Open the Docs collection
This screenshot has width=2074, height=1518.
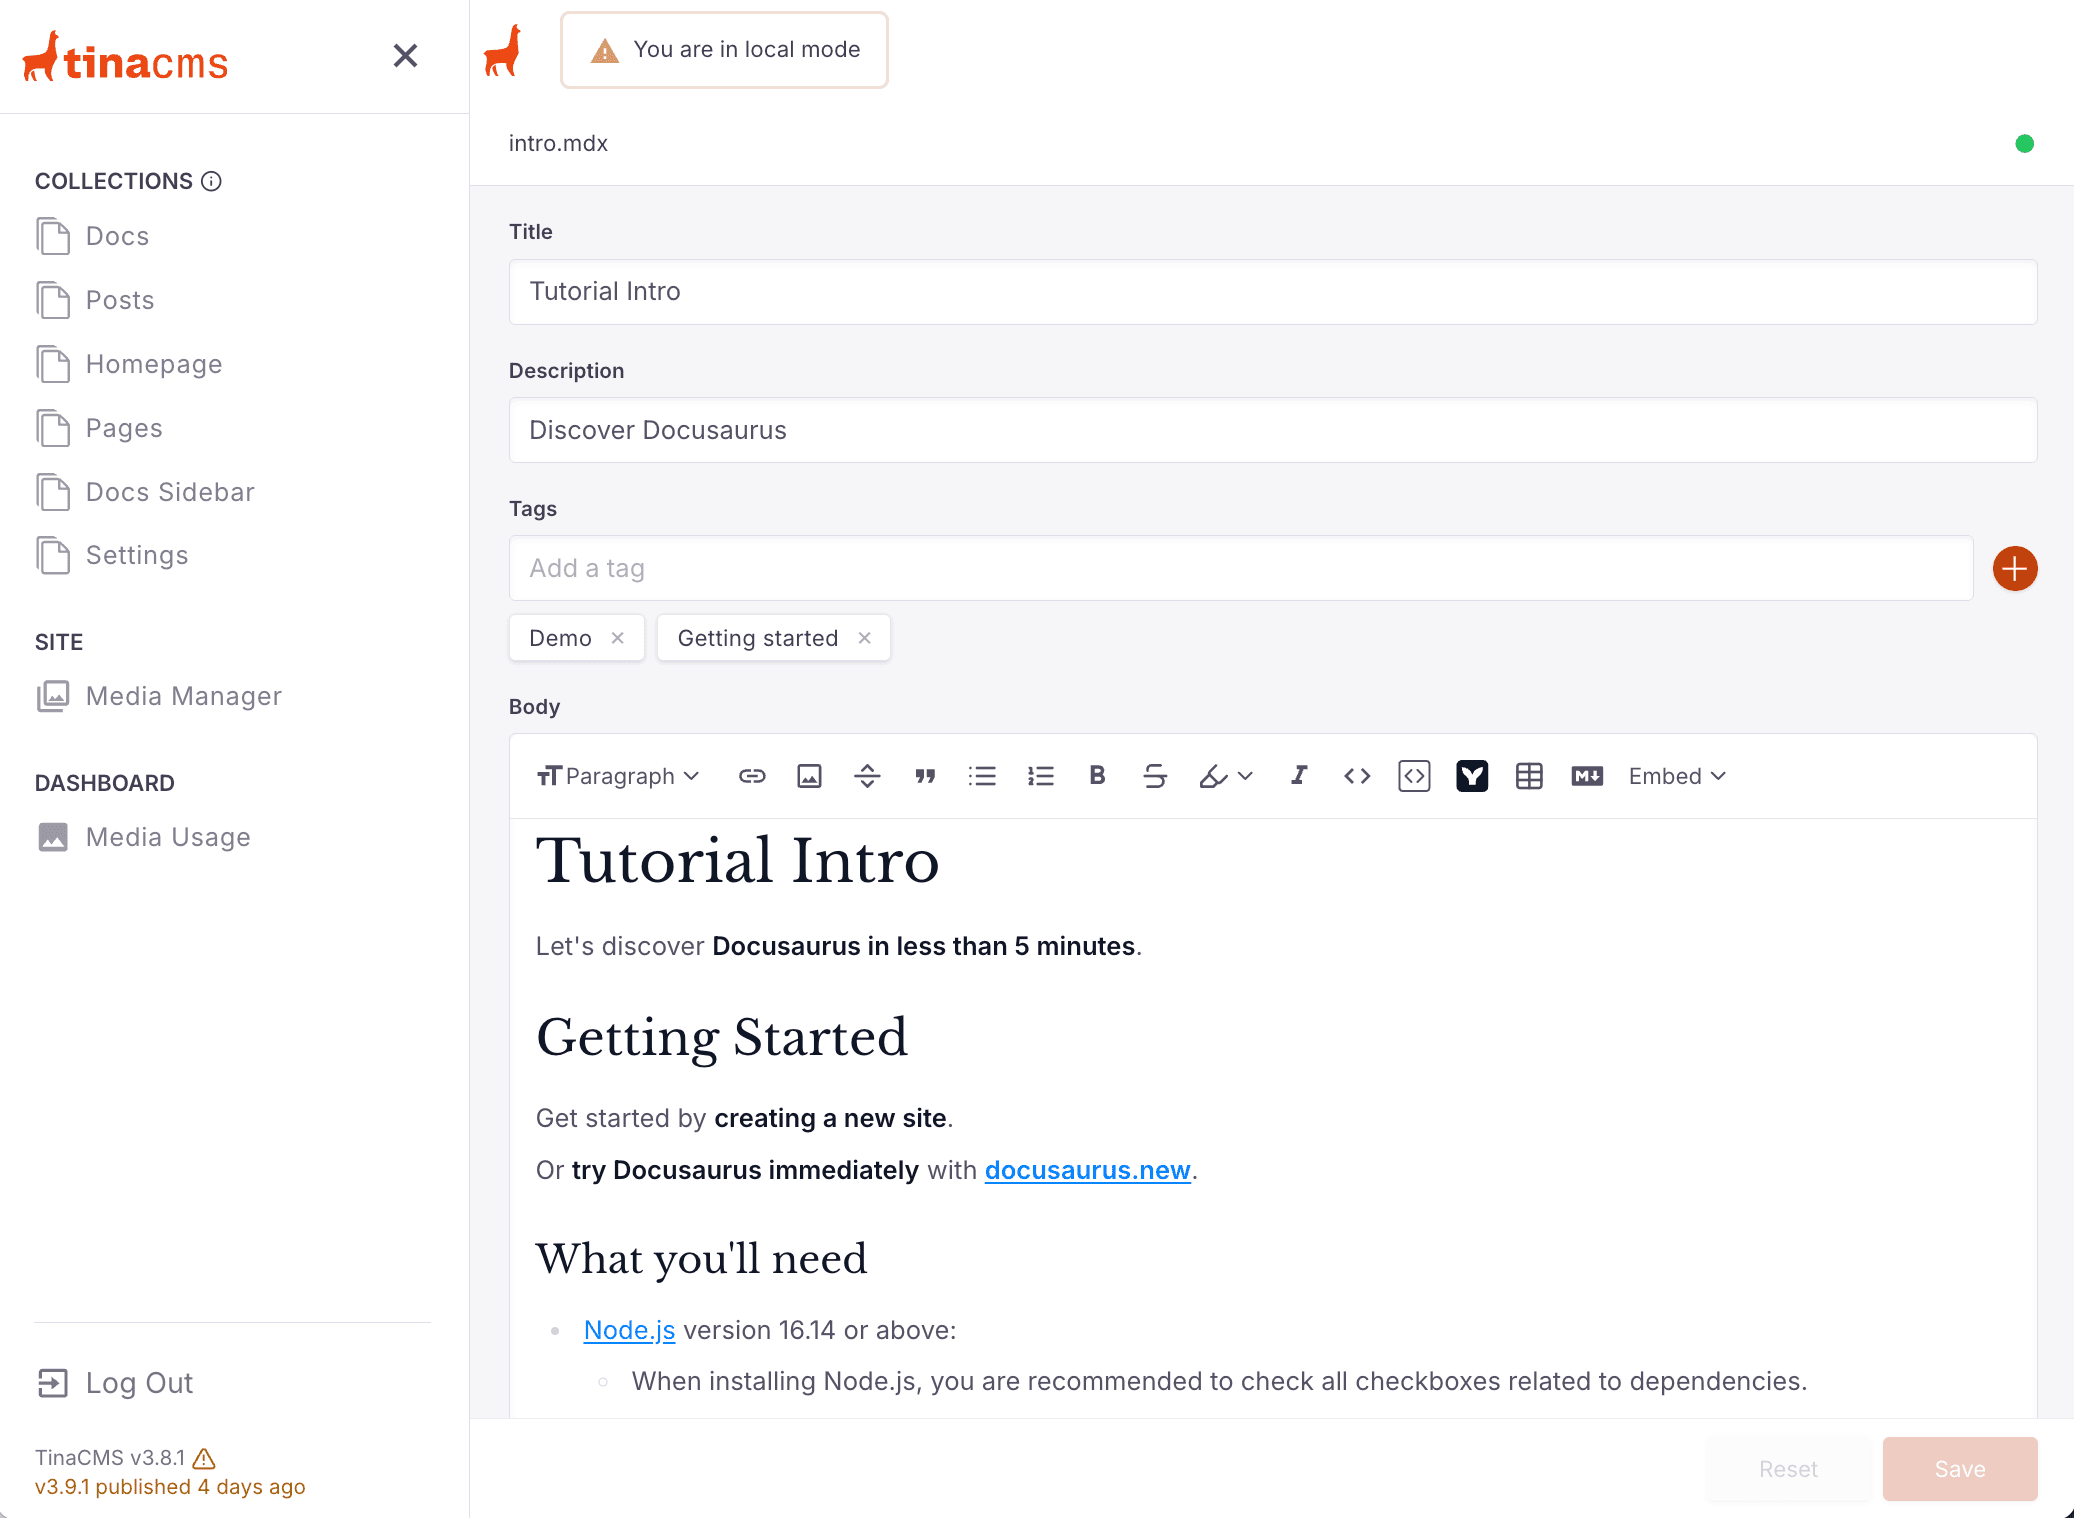click(x=93, y=236)
